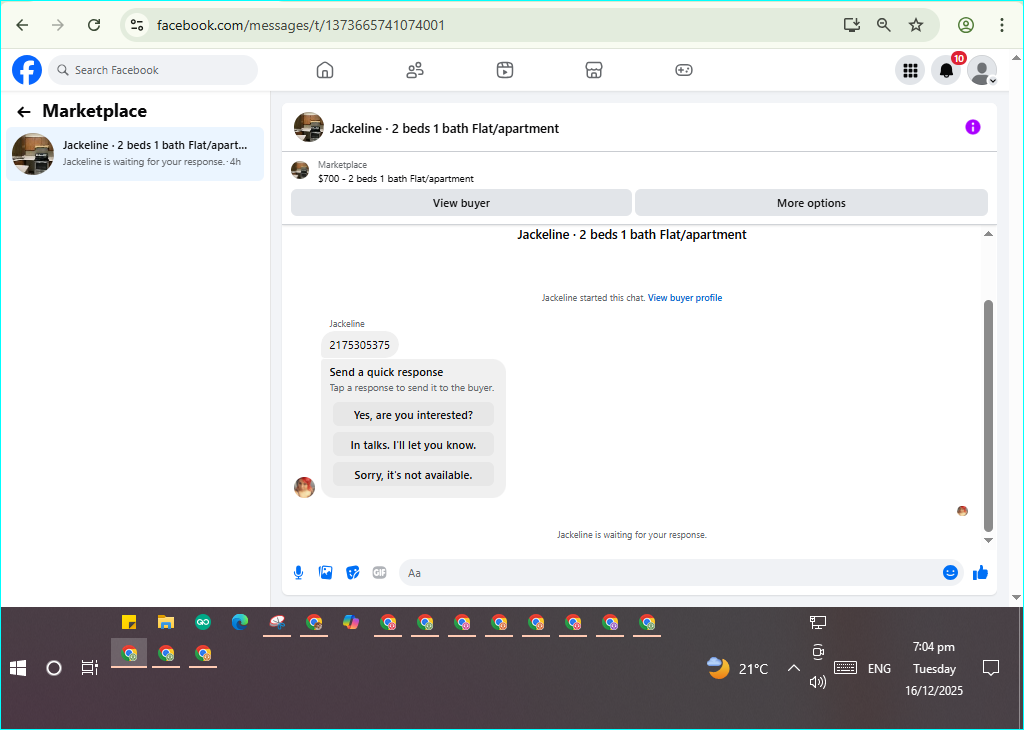Open the Friends tab icon
1024x730 pixels.
[415, 70]
